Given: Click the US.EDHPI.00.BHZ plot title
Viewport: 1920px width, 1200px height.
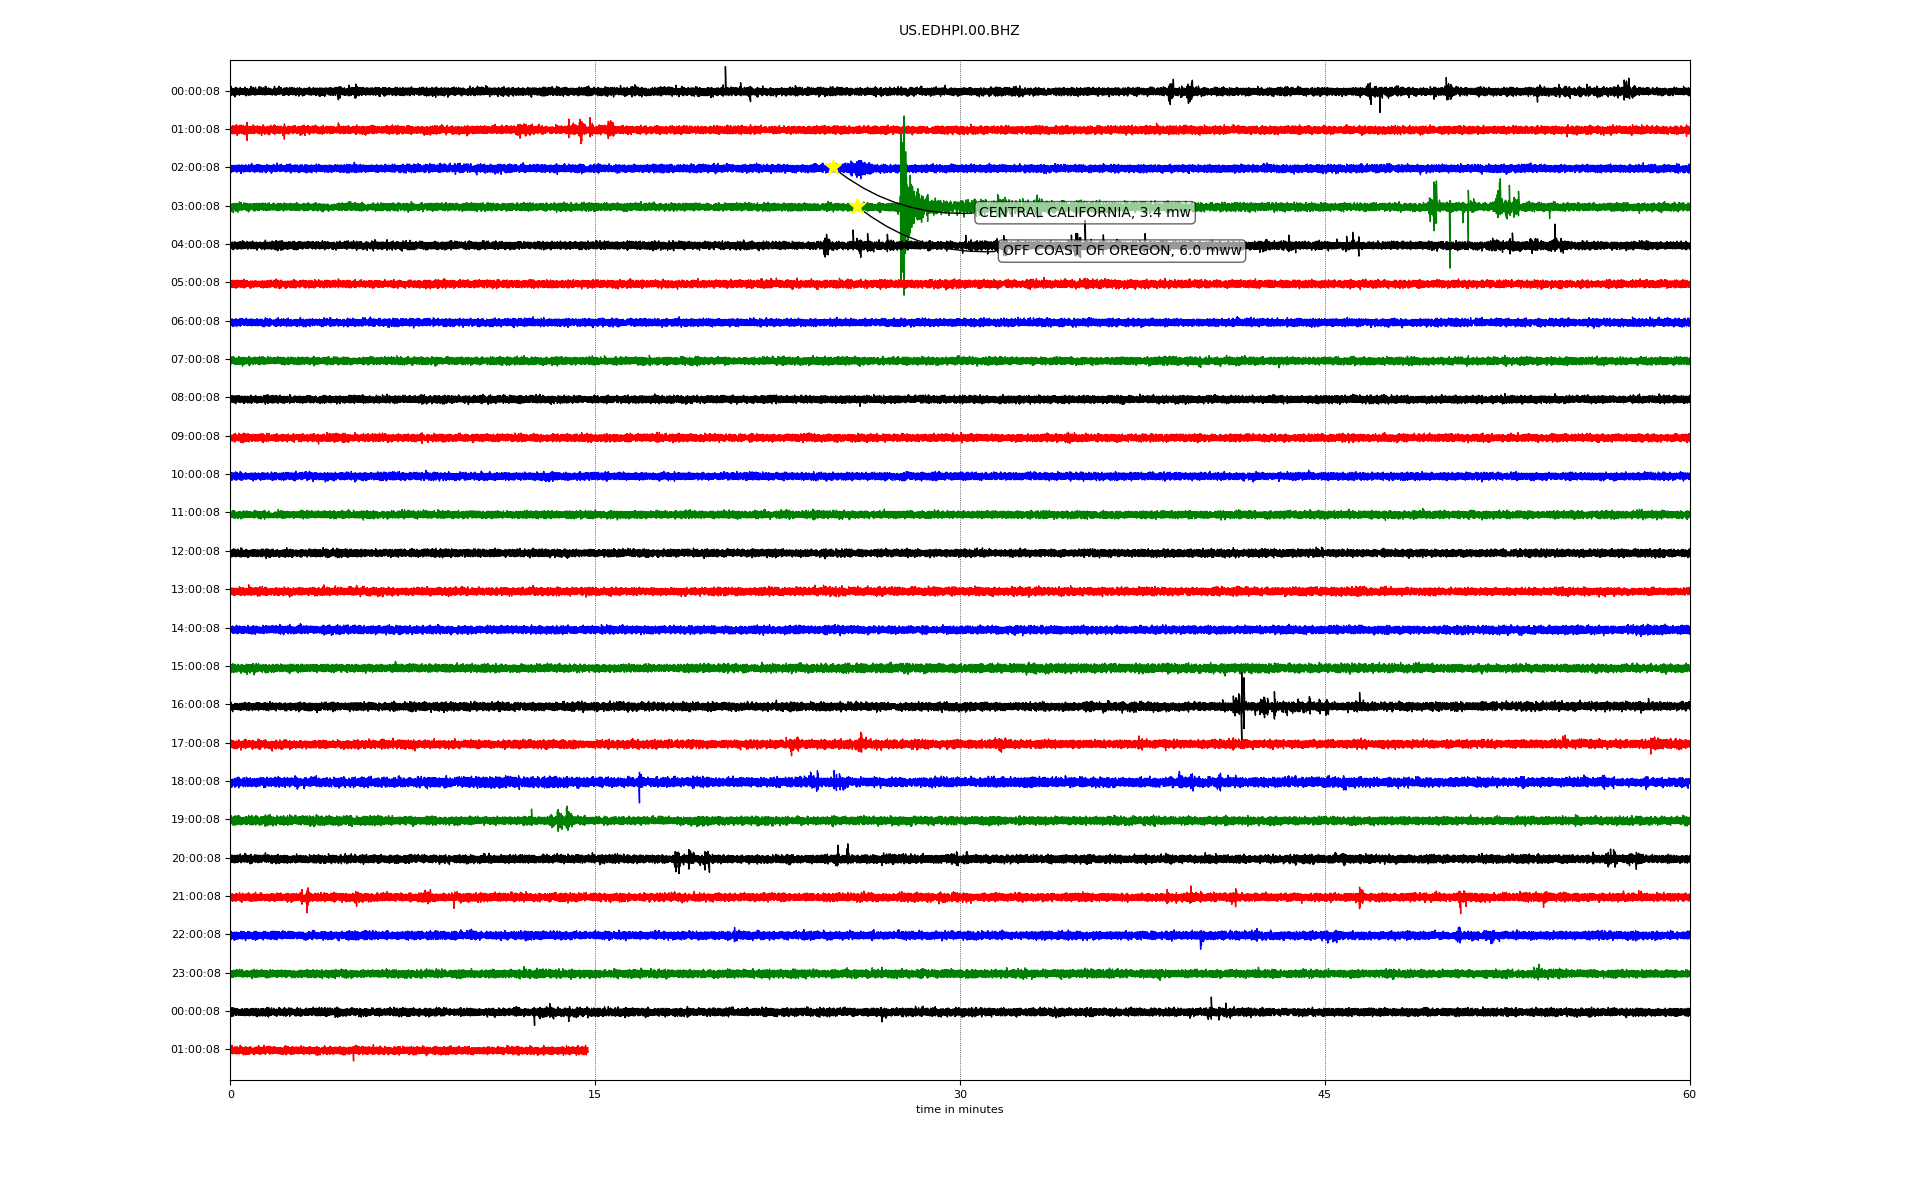Looking at the screenshot, I should pos(958,31).
